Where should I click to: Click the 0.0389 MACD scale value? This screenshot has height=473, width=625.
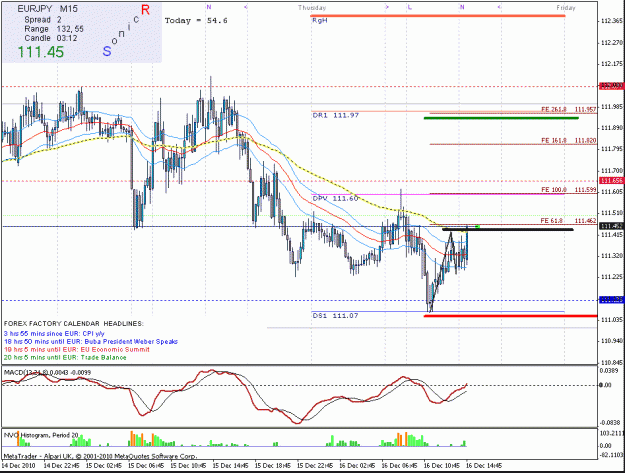(x=608, y=371)
